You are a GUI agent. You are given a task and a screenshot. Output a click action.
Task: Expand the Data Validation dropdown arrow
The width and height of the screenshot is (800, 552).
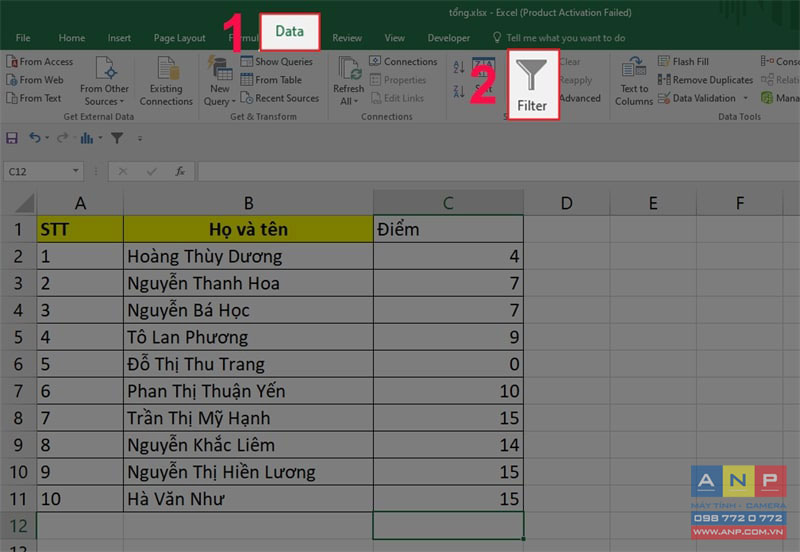tap(745, 98)
